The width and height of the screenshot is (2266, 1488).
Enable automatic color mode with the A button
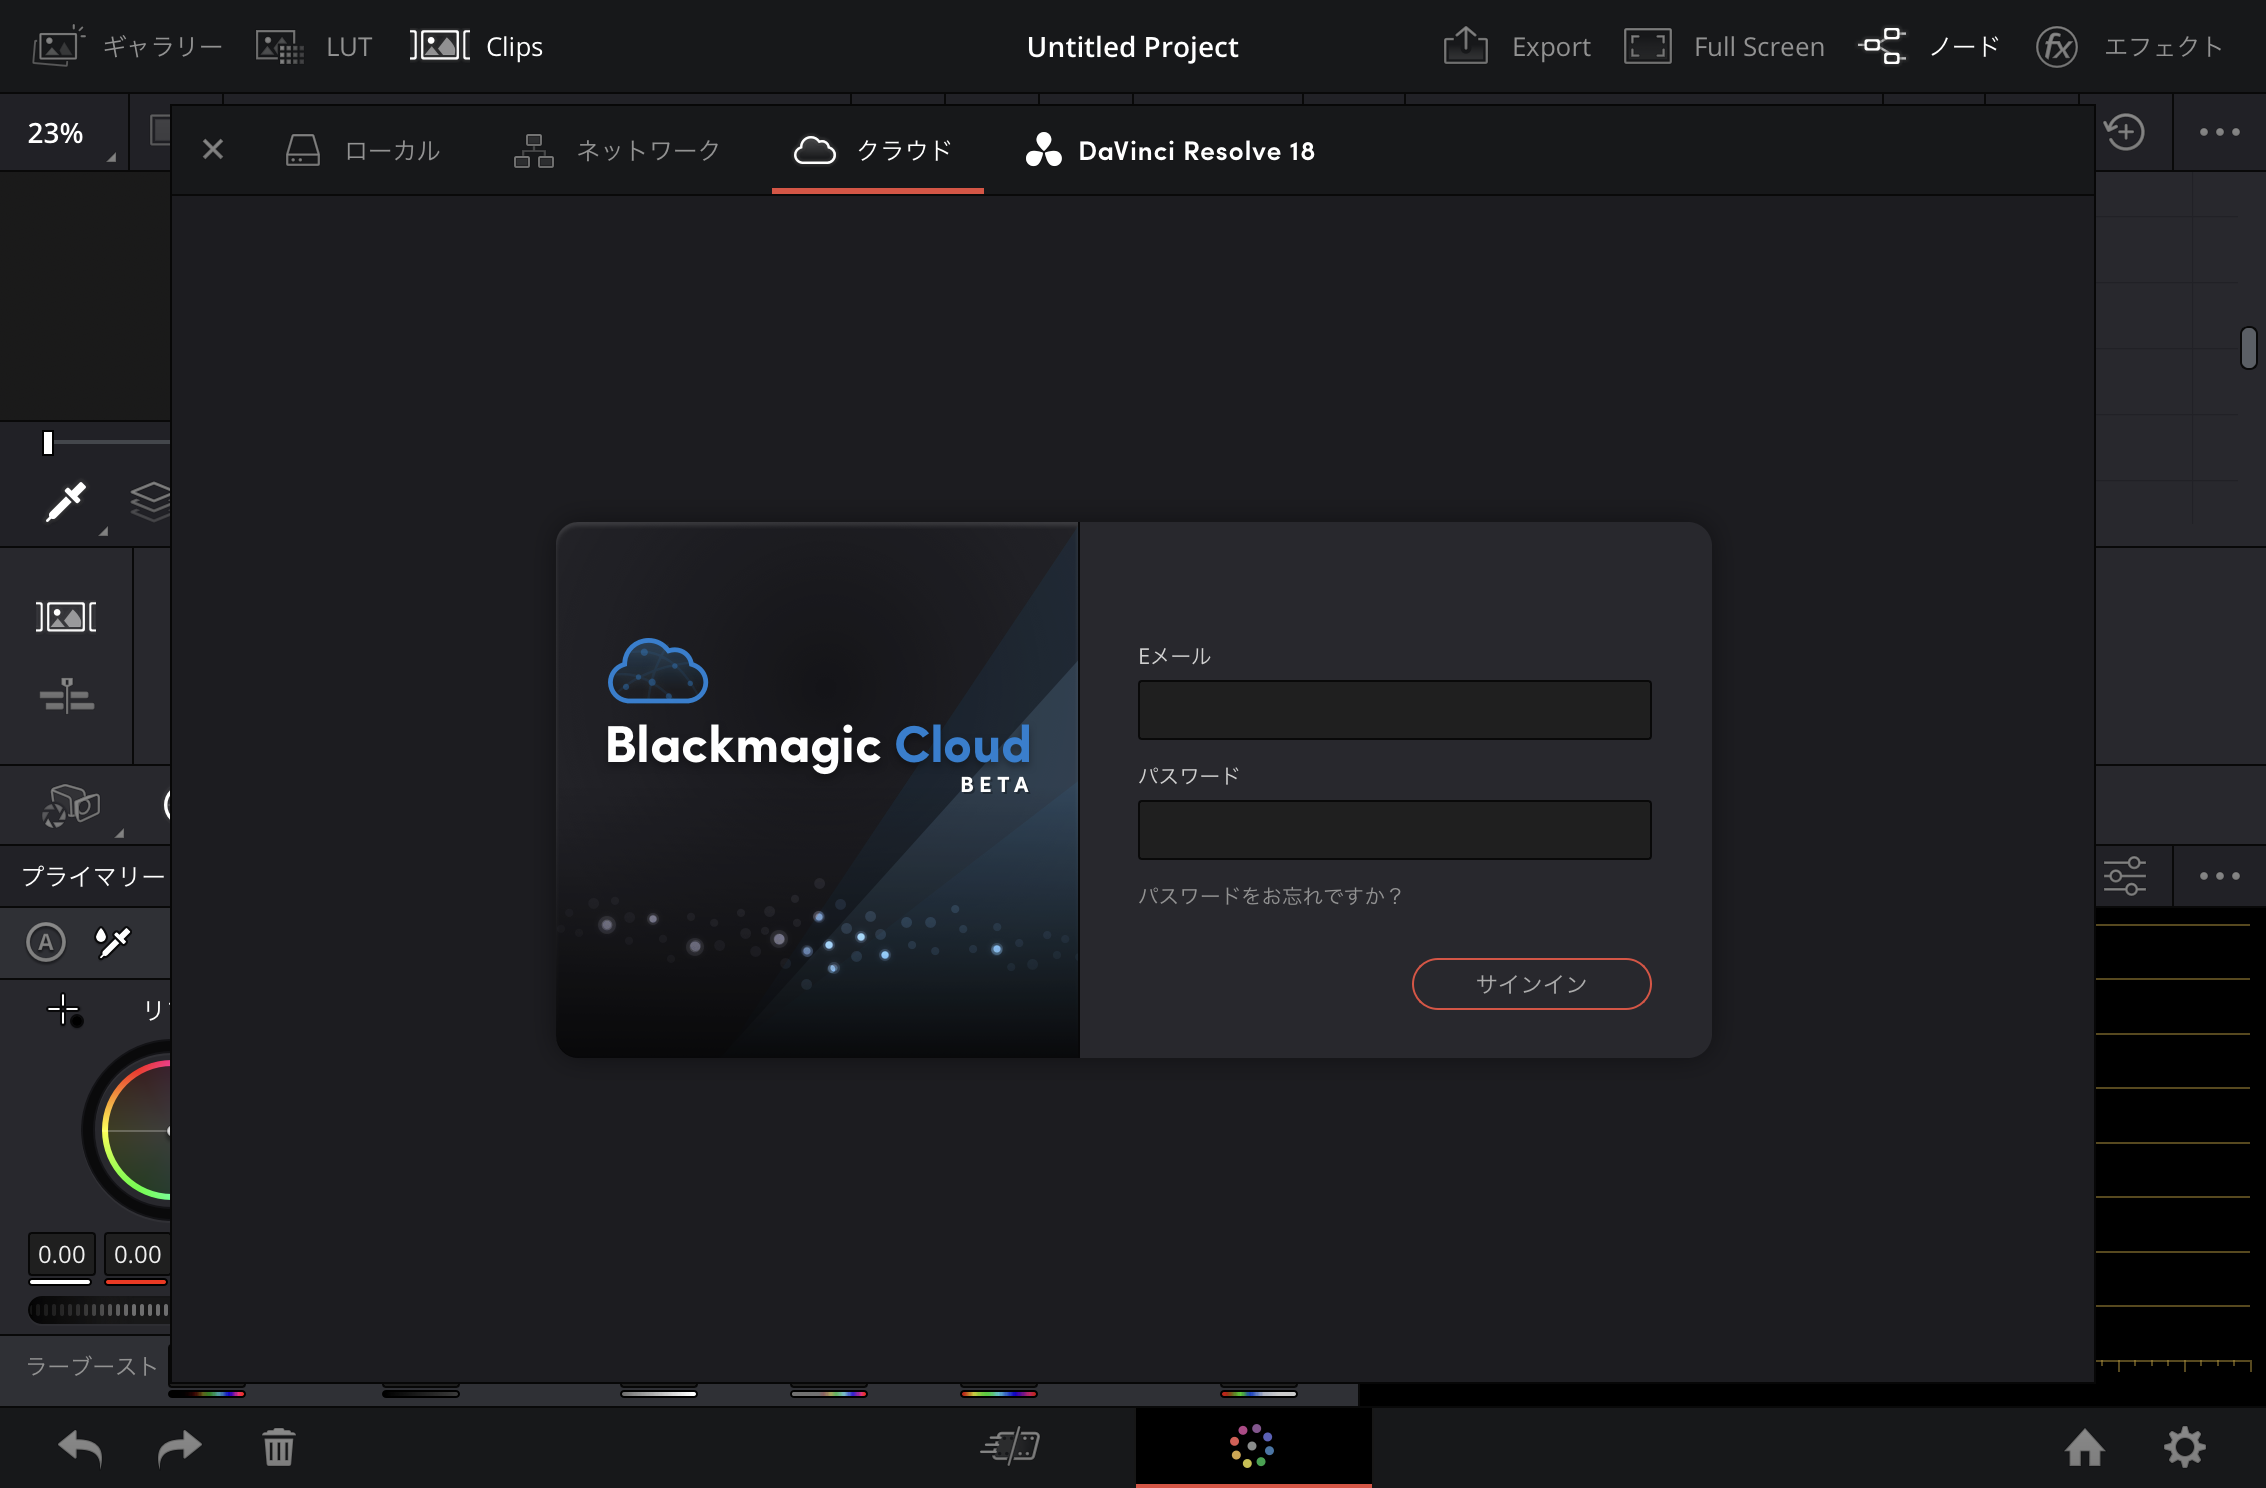(x=46, y=942)
